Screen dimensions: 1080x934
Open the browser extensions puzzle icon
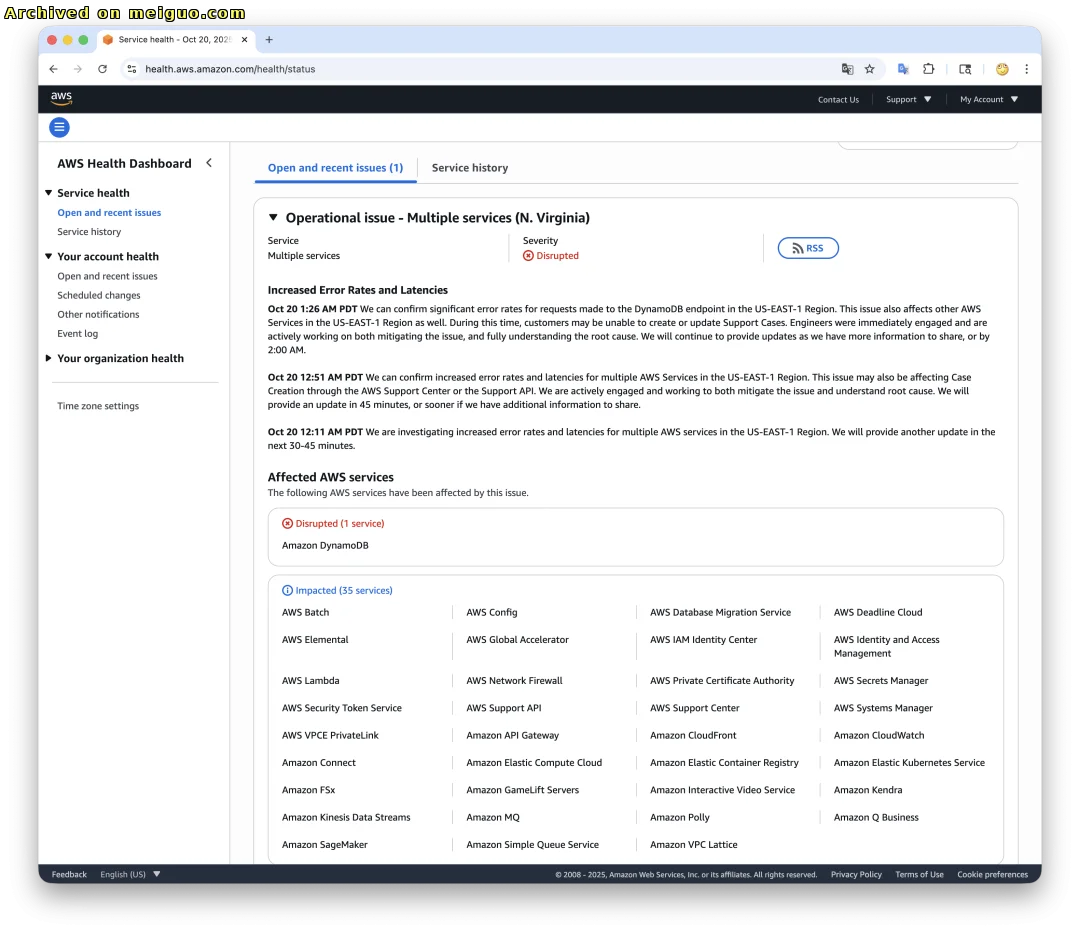929,69
